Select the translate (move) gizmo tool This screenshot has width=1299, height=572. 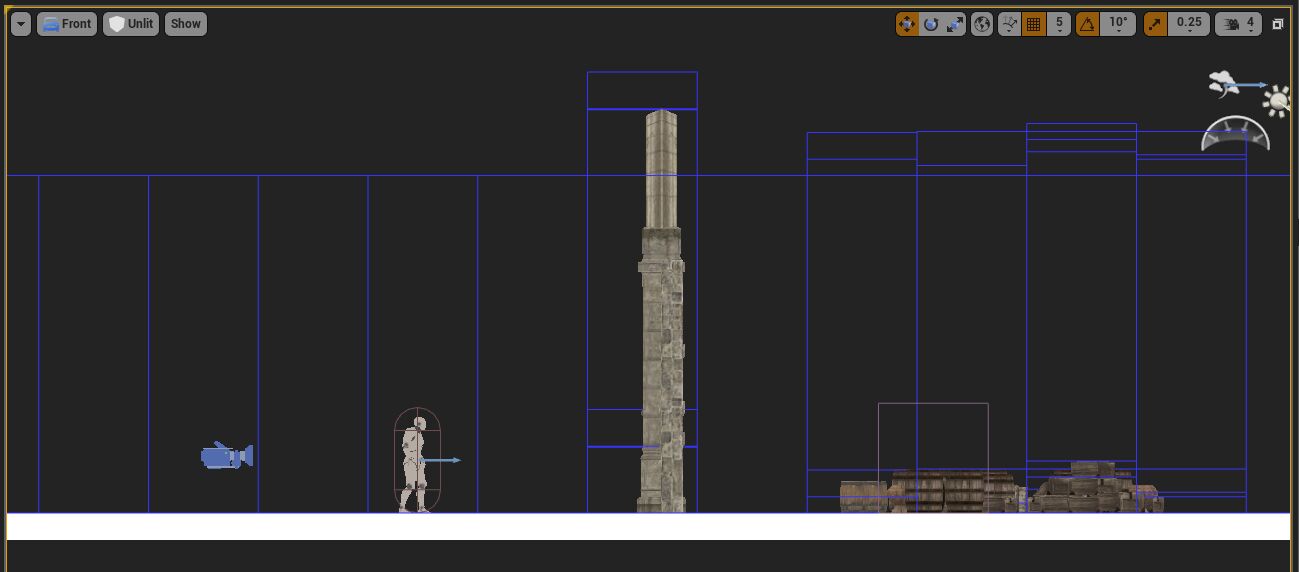coord(907,24)
